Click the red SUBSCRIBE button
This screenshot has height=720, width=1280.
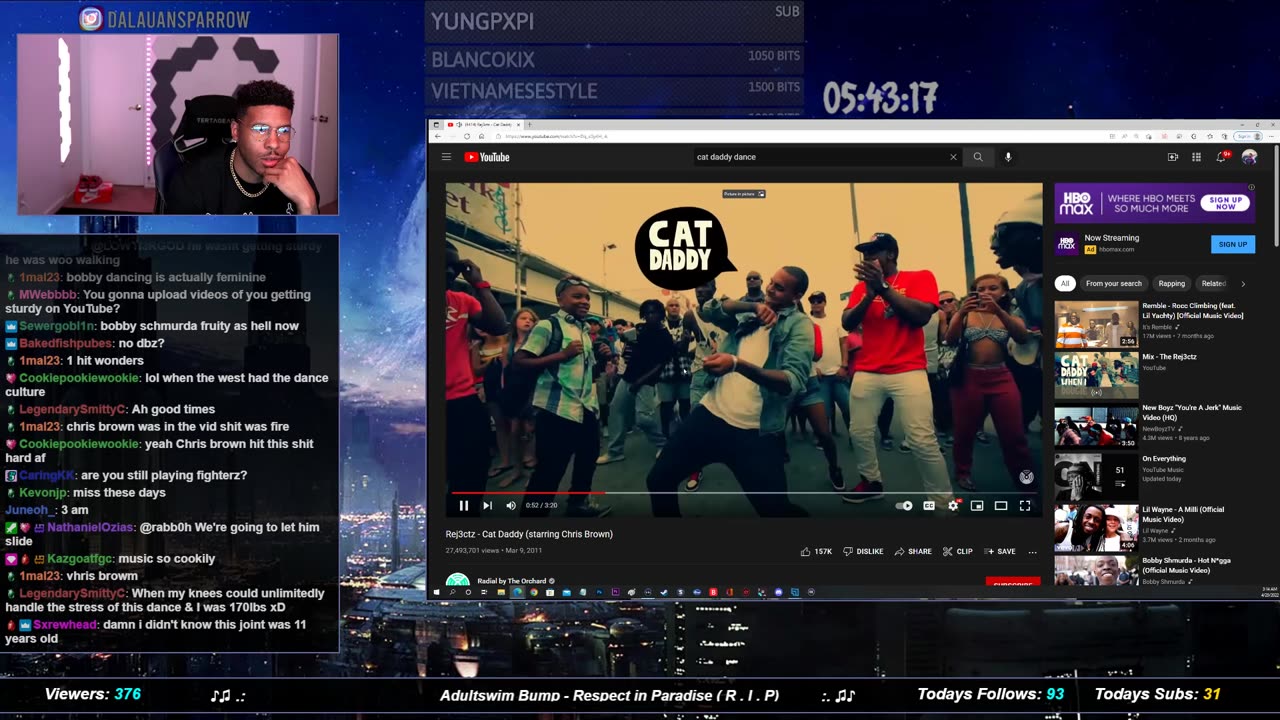(x=1012, y=583)
